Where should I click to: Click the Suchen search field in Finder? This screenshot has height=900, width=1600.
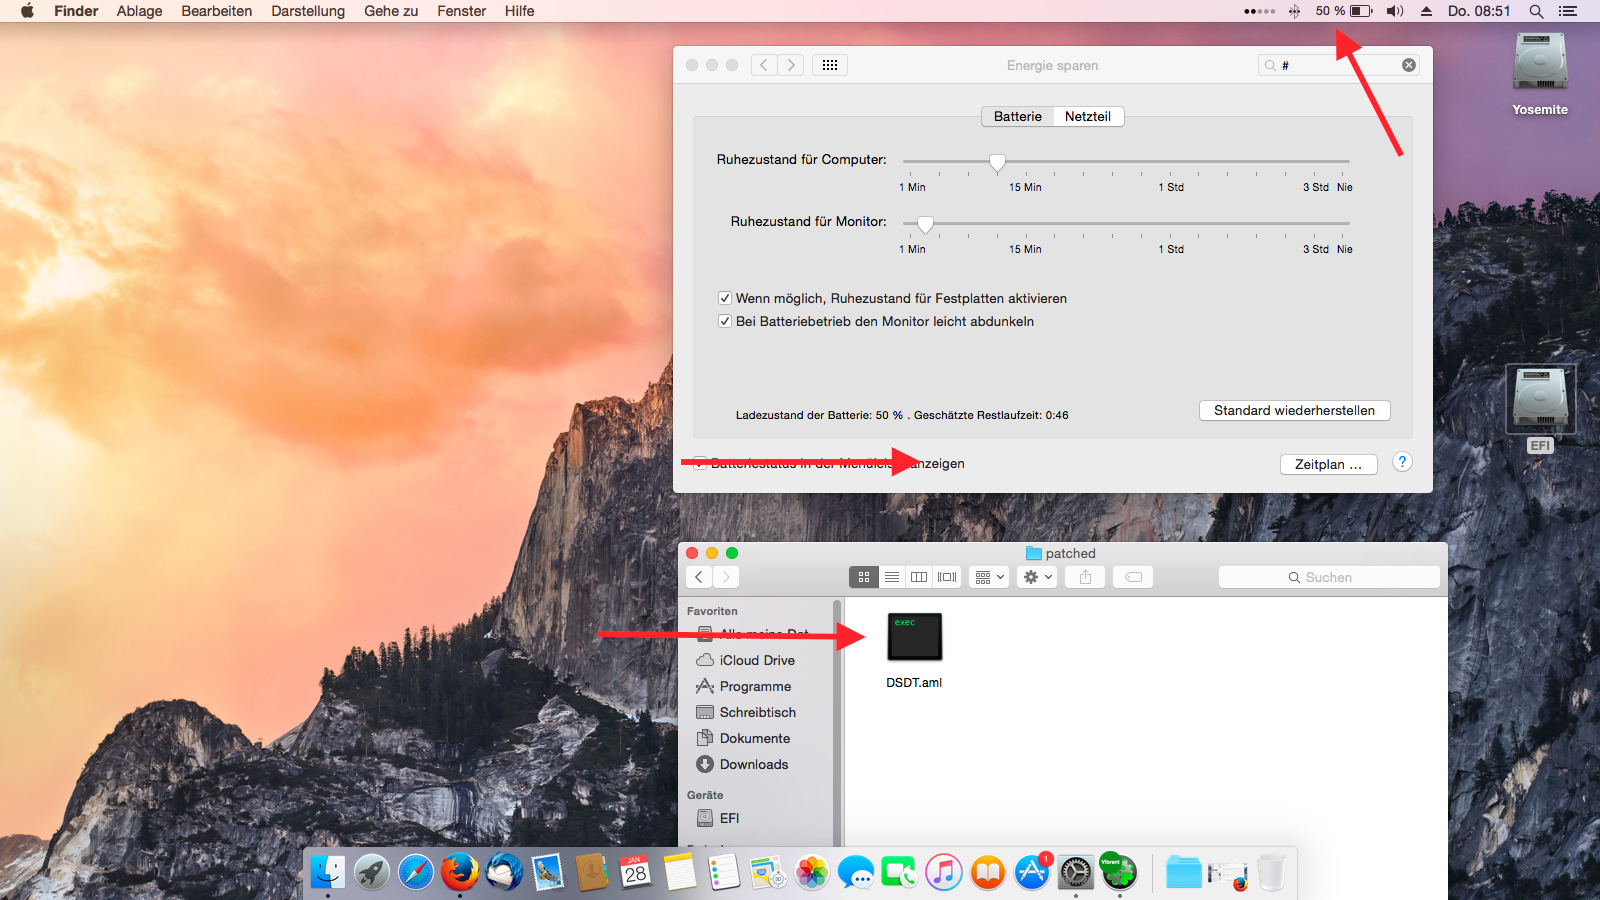click(1329, 577)
